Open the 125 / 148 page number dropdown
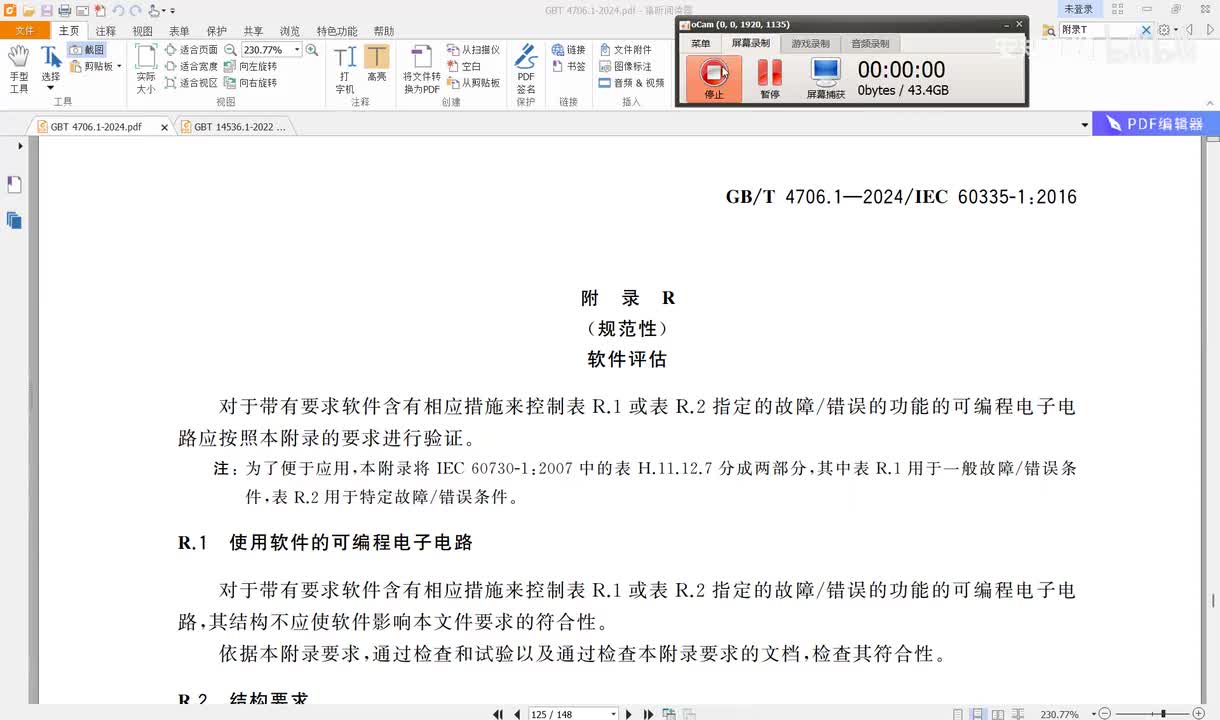Viewport: 1220px width, 720px height. pos(613,714)
